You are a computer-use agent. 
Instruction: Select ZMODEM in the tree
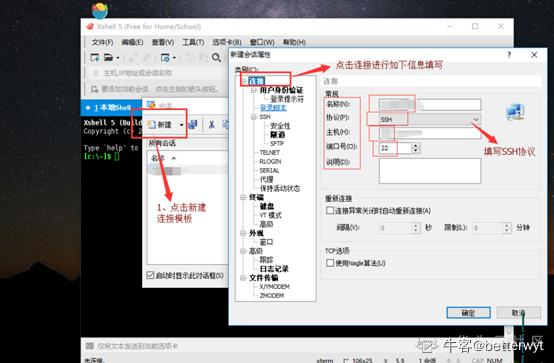tap(272, 295)
